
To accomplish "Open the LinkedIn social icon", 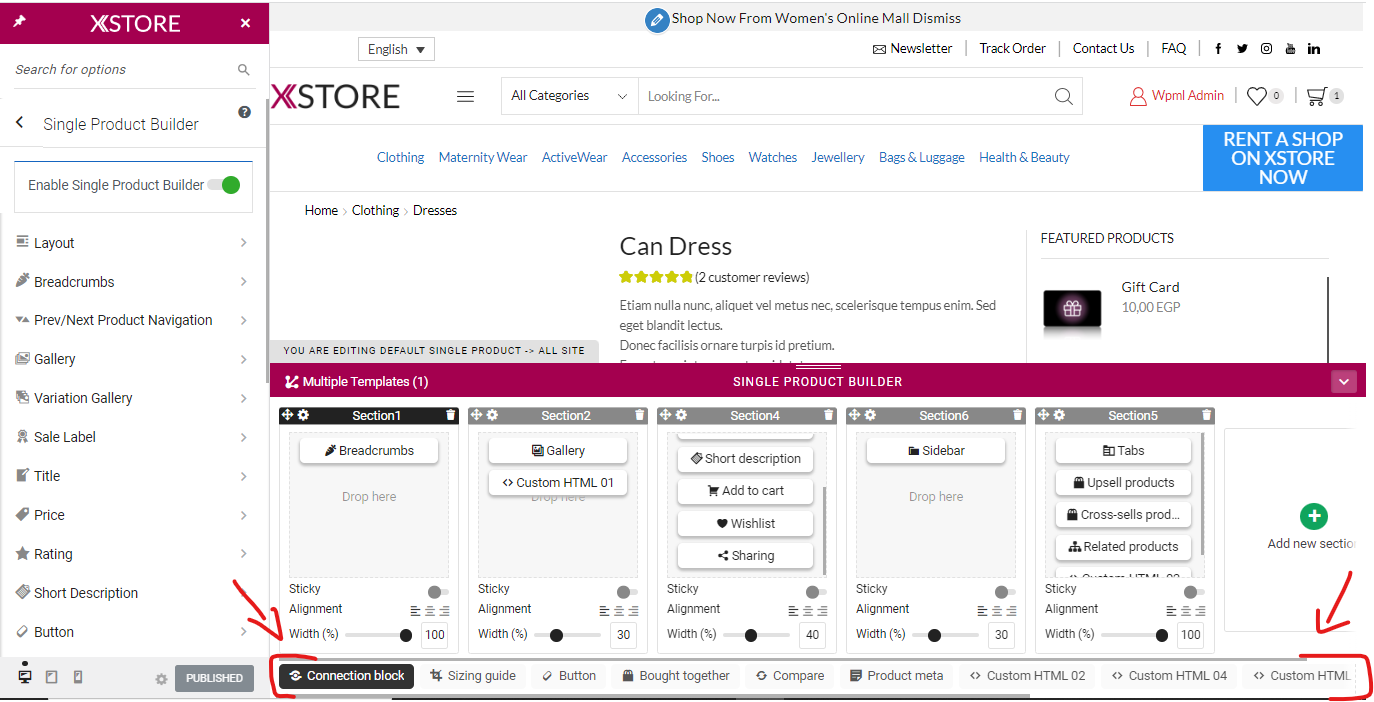I will click(1314, 48).
